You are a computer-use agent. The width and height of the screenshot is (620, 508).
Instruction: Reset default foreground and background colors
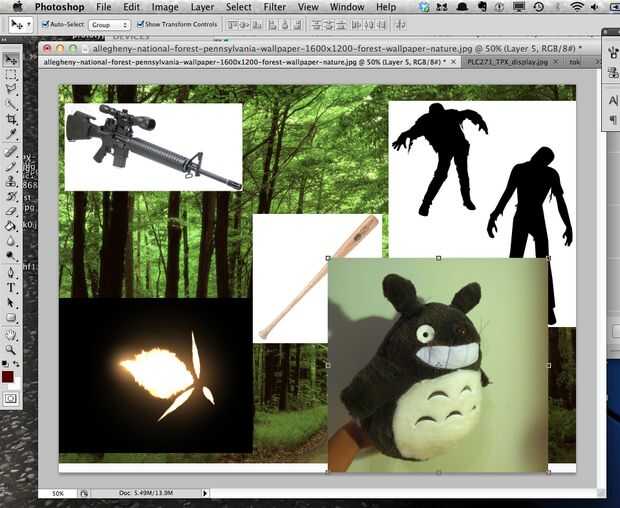5,363
